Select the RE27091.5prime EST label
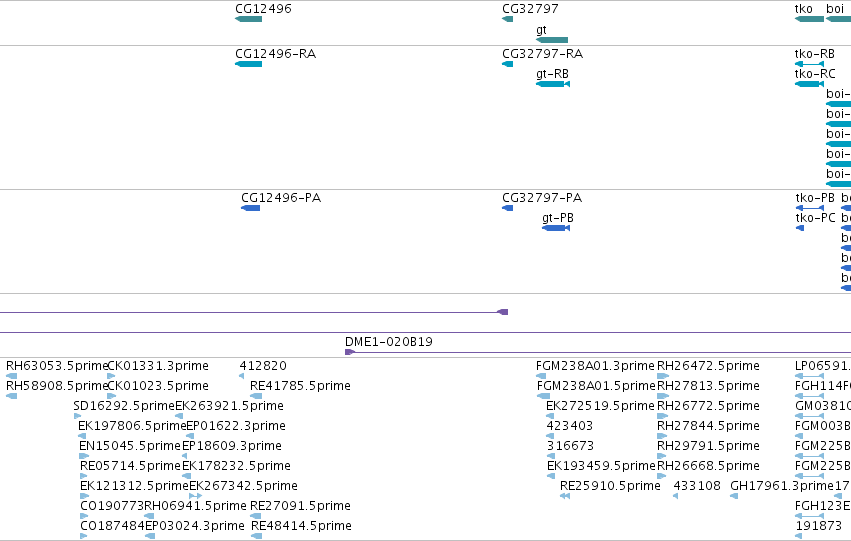Viewport: 851px width, 541px height. [x=300, y=506]
